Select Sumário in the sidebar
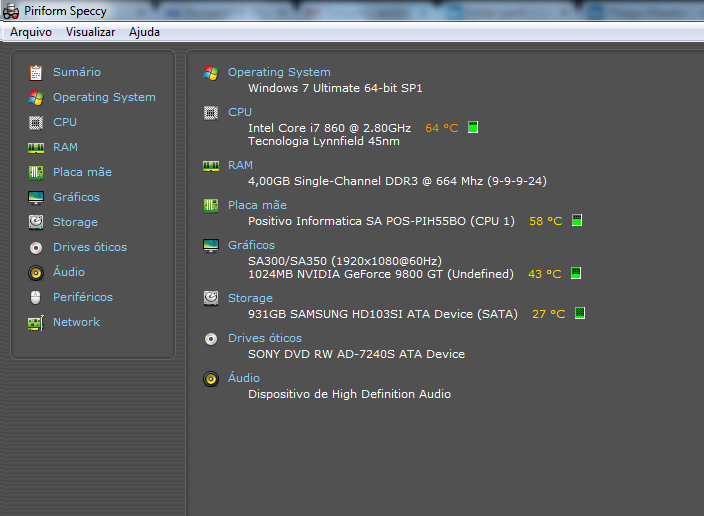704x516 pixels. coord(77,72)
